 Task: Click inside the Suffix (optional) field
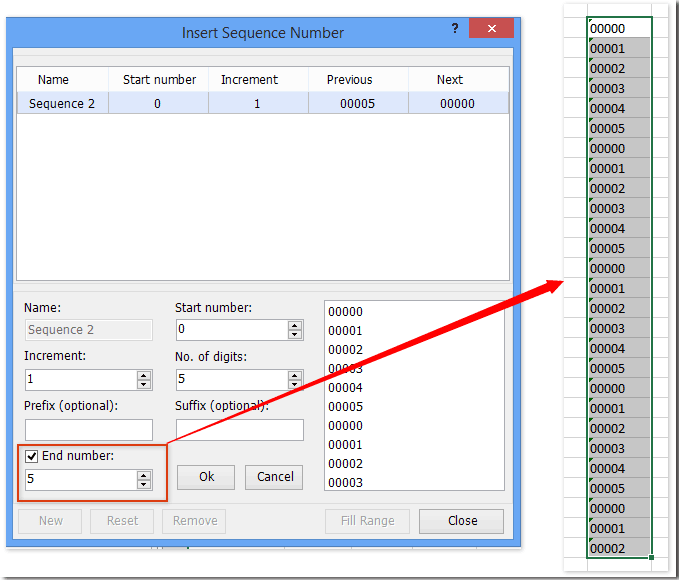(x=239, y=430)
